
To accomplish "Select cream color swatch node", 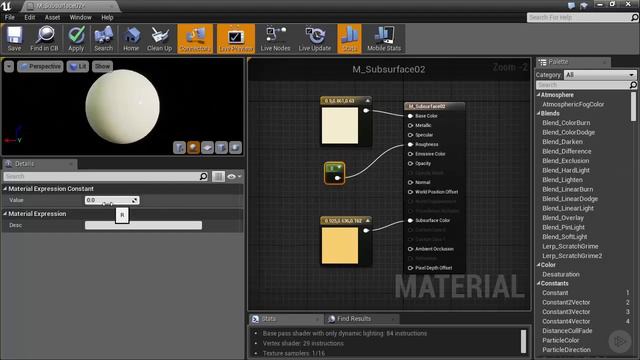I will (x=340, y=125).
